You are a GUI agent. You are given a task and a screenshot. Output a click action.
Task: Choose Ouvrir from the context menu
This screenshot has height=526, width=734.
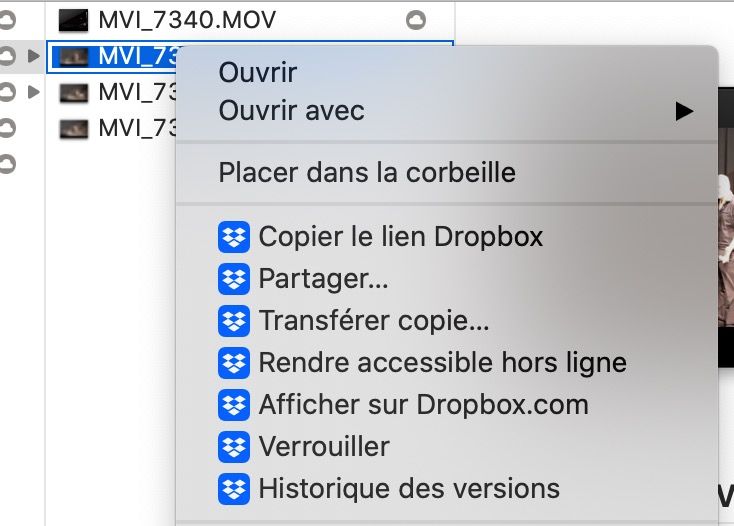[x=258, y=72]
